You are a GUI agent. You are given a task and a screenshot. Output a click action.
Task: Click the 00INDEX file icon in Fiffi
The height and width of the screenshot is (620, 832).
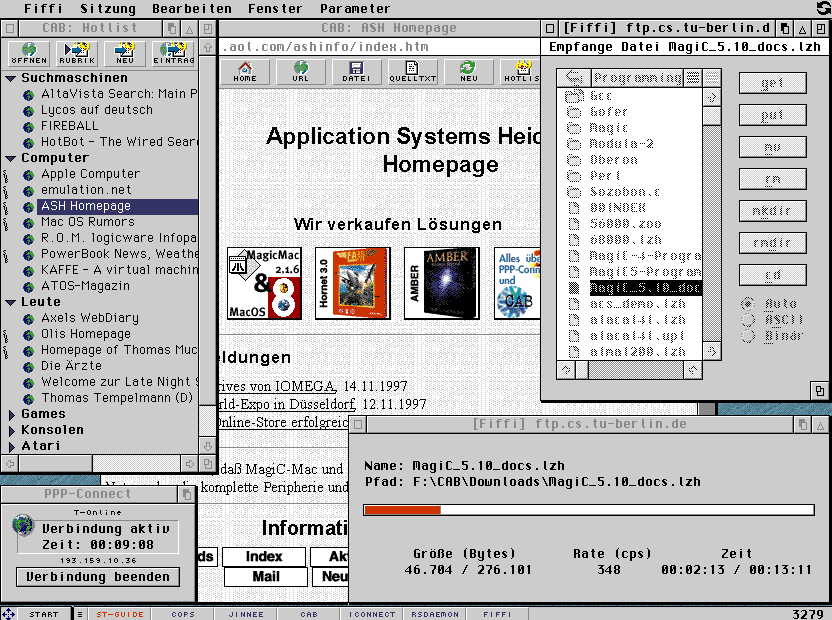[x=574, y=208]
